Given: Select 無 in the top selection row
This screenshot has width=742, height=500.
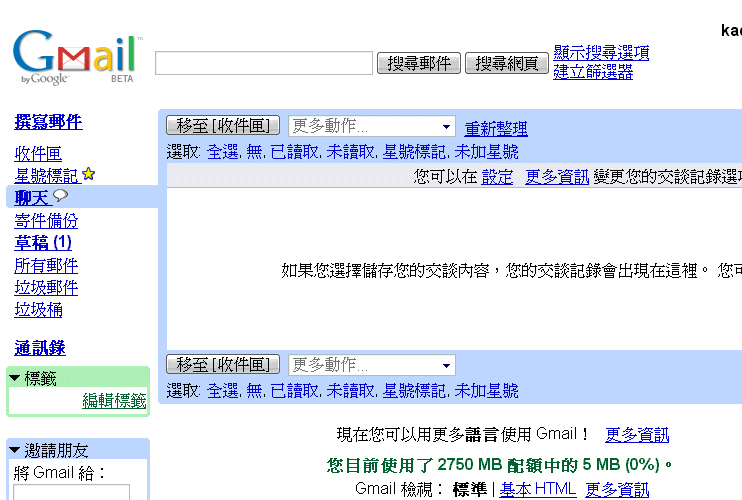Looking at the screenshot, I should point(254,152).
